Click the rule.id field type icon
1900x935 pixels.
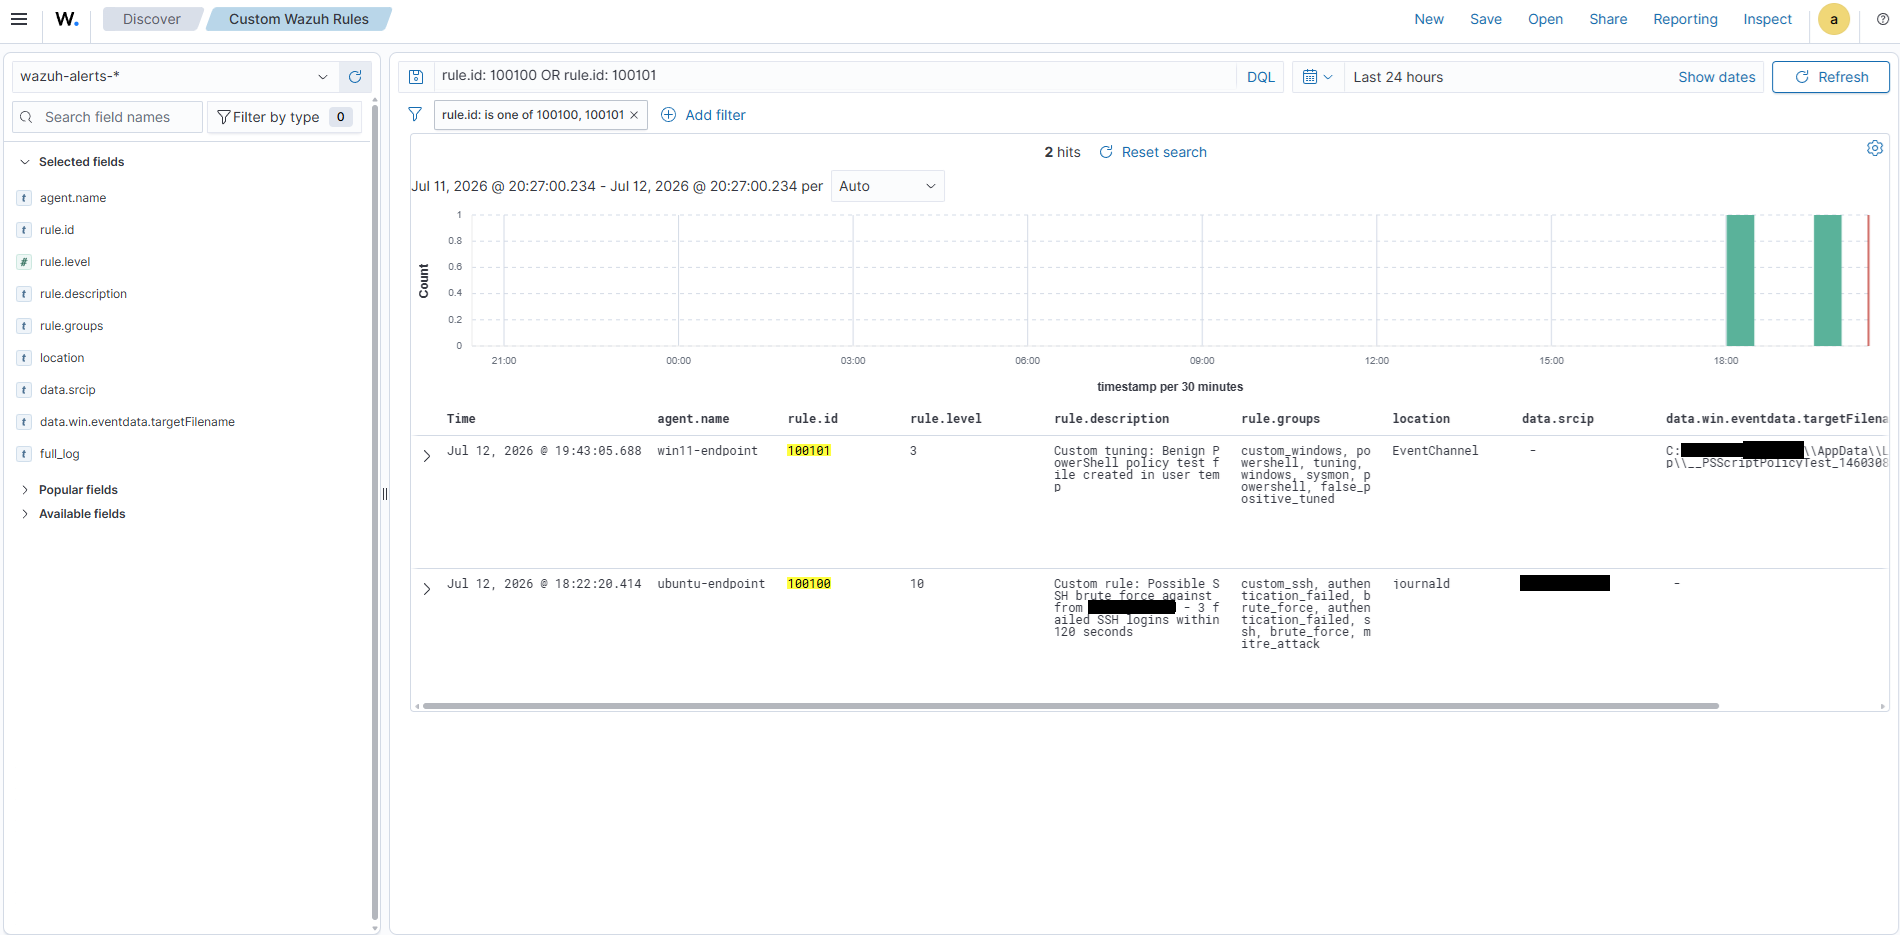(x=24, y=230)
